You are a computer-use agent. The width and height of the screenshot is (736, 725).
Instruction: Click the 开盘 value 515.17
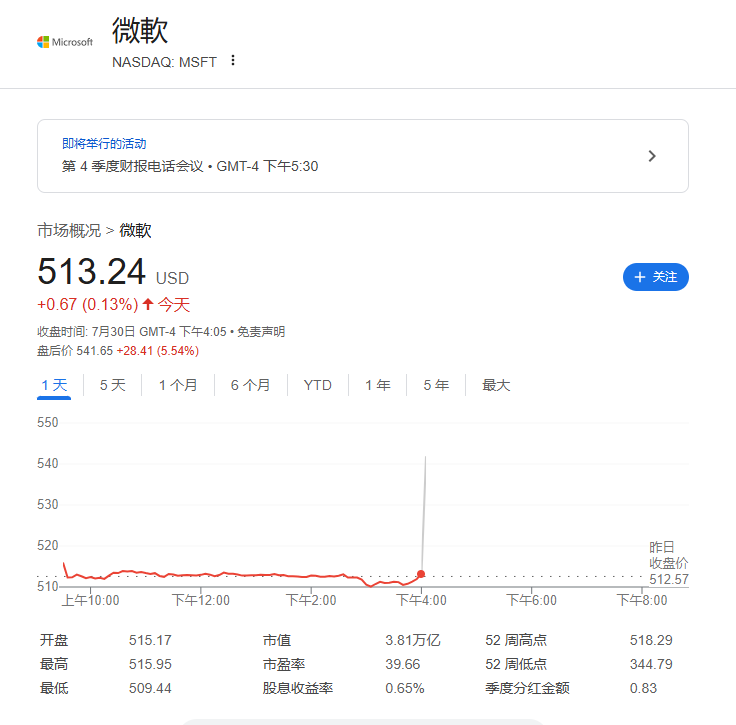point(150,640)
